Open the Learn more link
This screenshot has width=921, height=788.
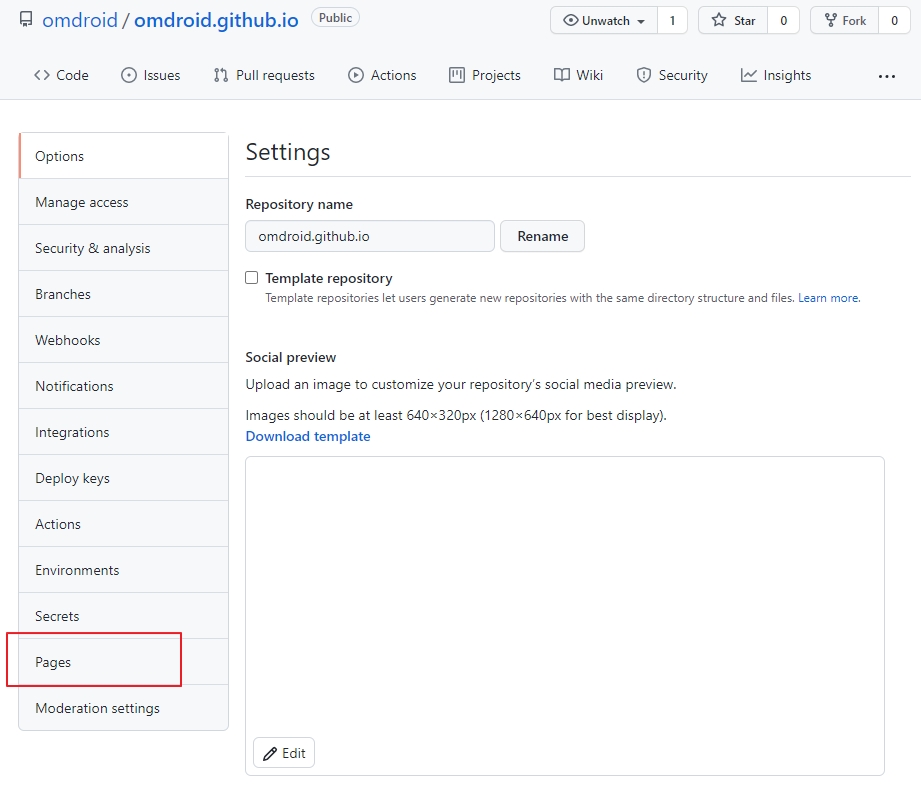829,298
